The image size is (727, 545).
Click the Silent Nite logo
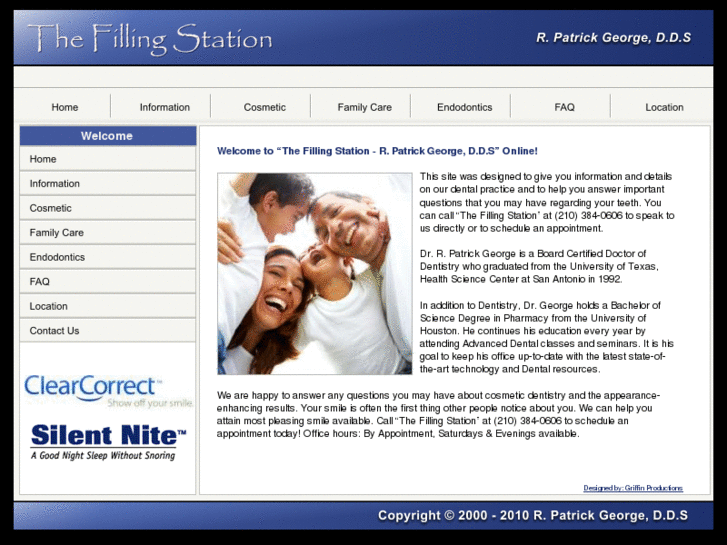[108, 442]
